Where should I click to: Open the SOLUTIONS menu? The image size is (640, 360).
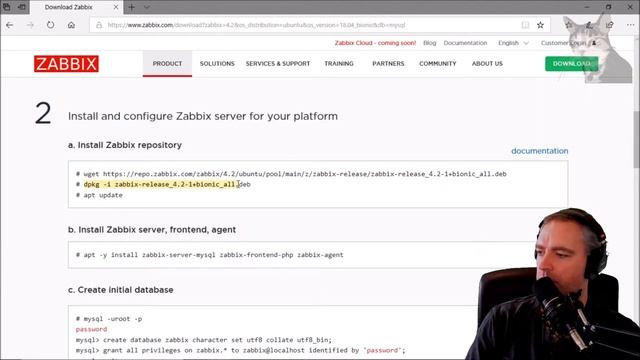tap(217, 64)
